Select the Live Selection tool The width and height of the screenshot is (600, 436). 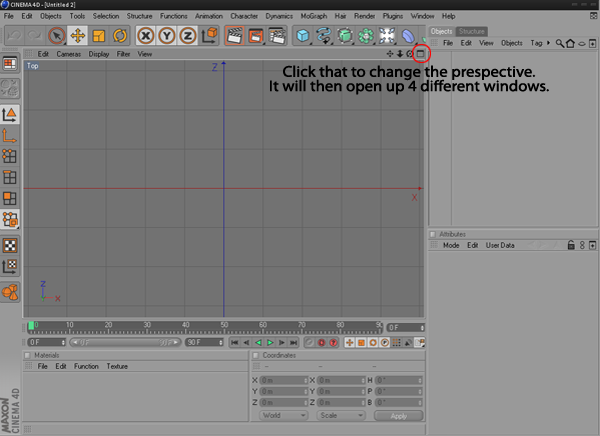(56, 36)
